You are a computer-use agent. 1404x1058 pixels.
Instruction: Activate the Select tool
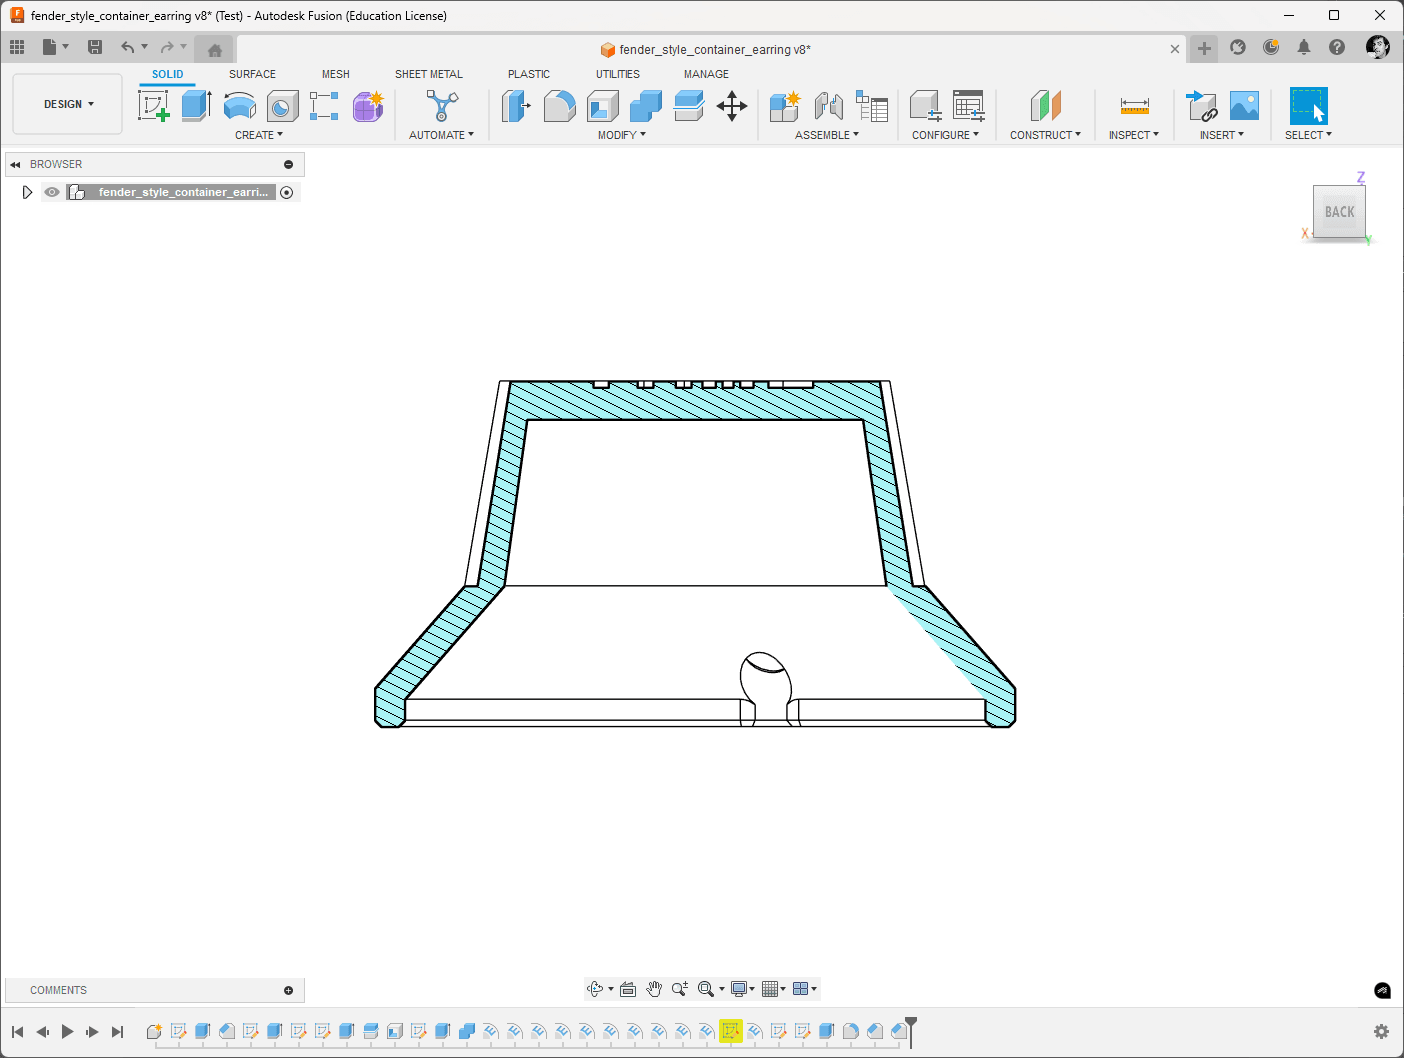tap(1308, 105)
